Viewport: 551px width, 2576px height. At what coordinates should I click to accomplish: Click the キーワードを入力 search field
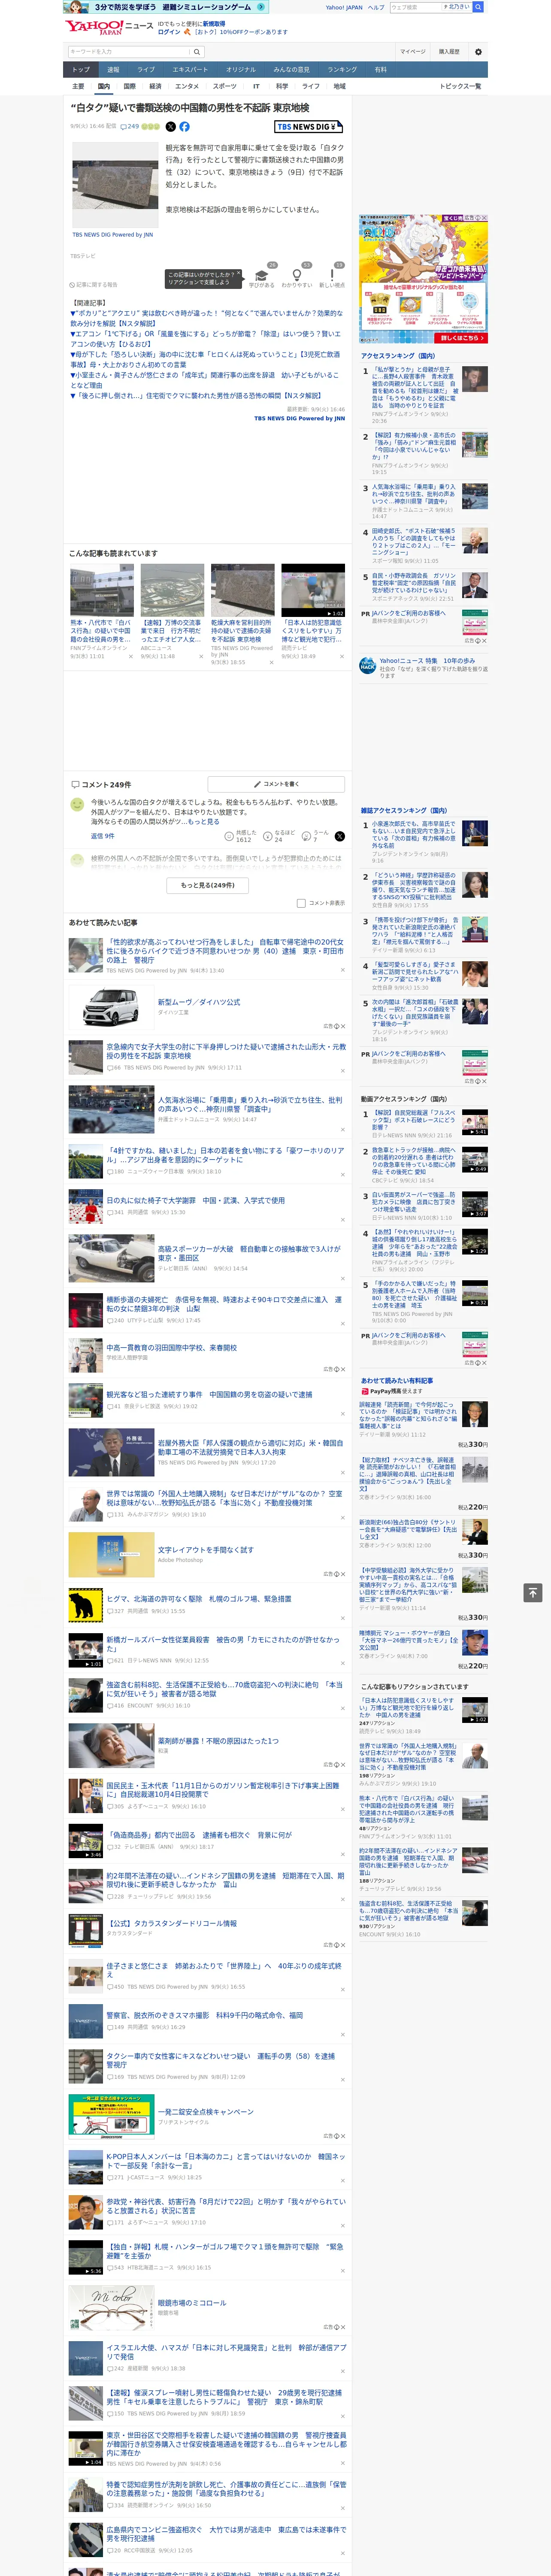click(x=129, y=52)
